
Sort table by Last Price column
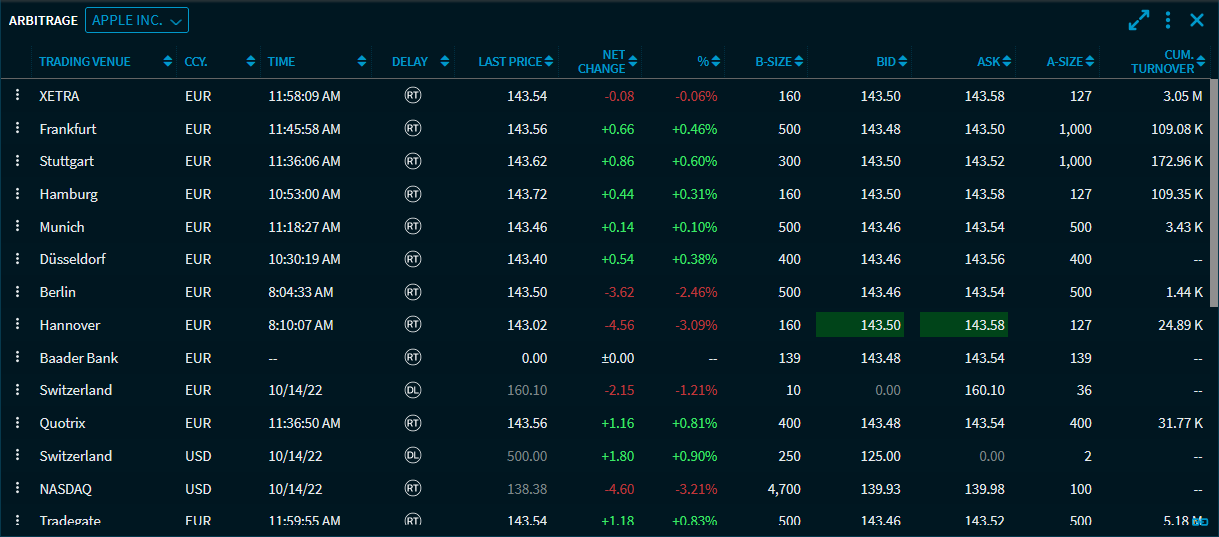[510, 62]
